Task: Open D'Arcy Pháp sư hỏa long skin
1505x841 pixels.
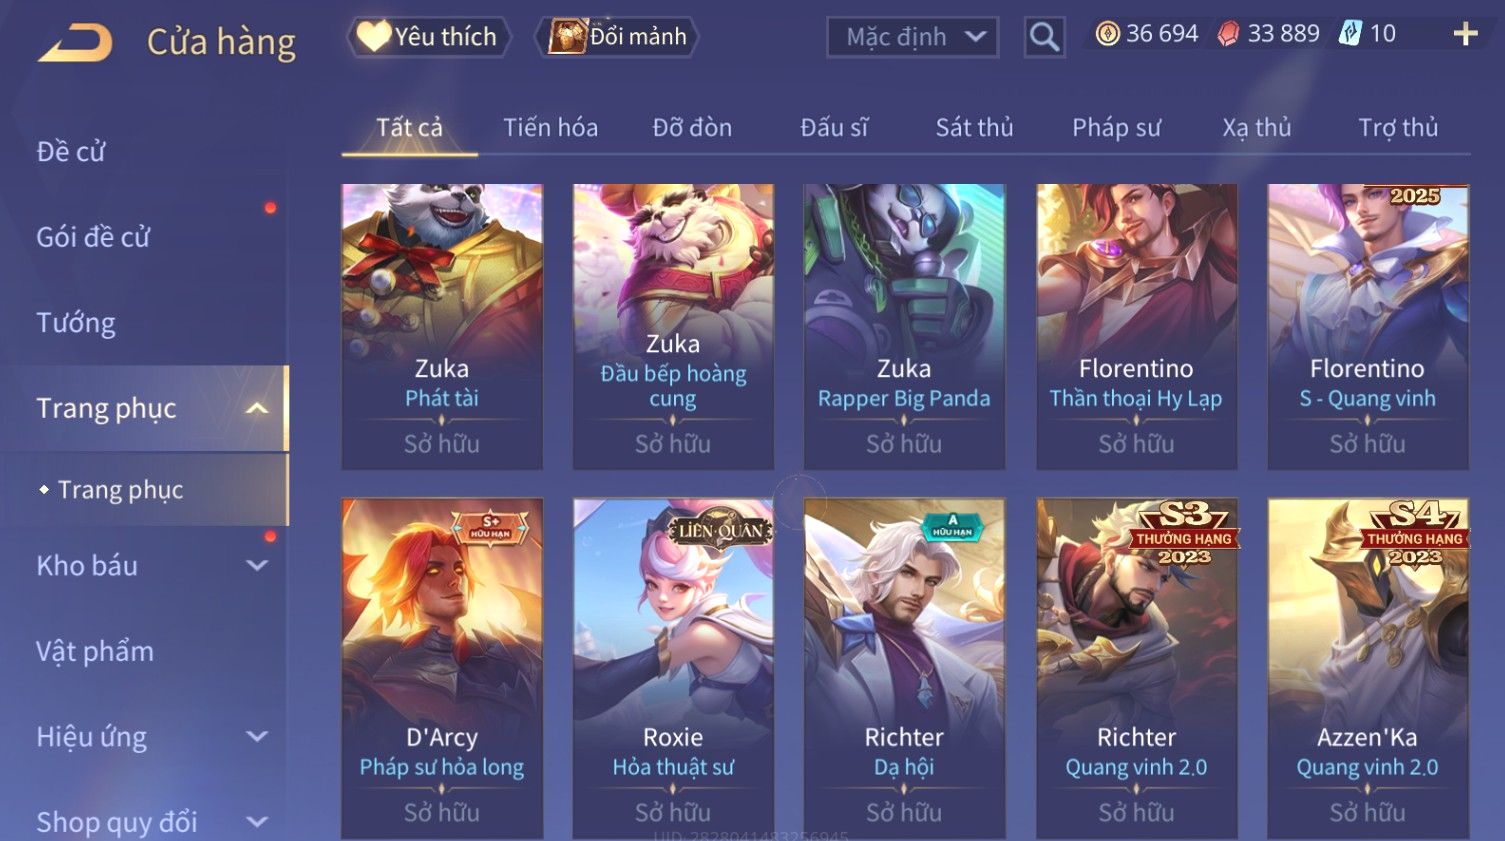Action: coord(442,668)
